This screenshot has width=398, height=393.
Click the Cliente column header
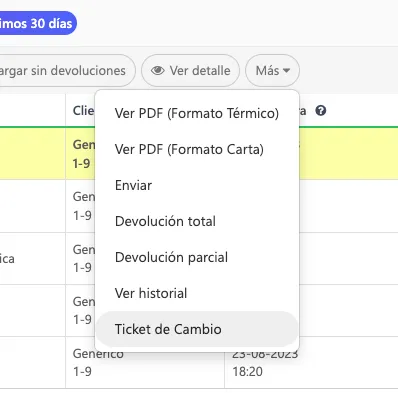(x=83, y=111)
